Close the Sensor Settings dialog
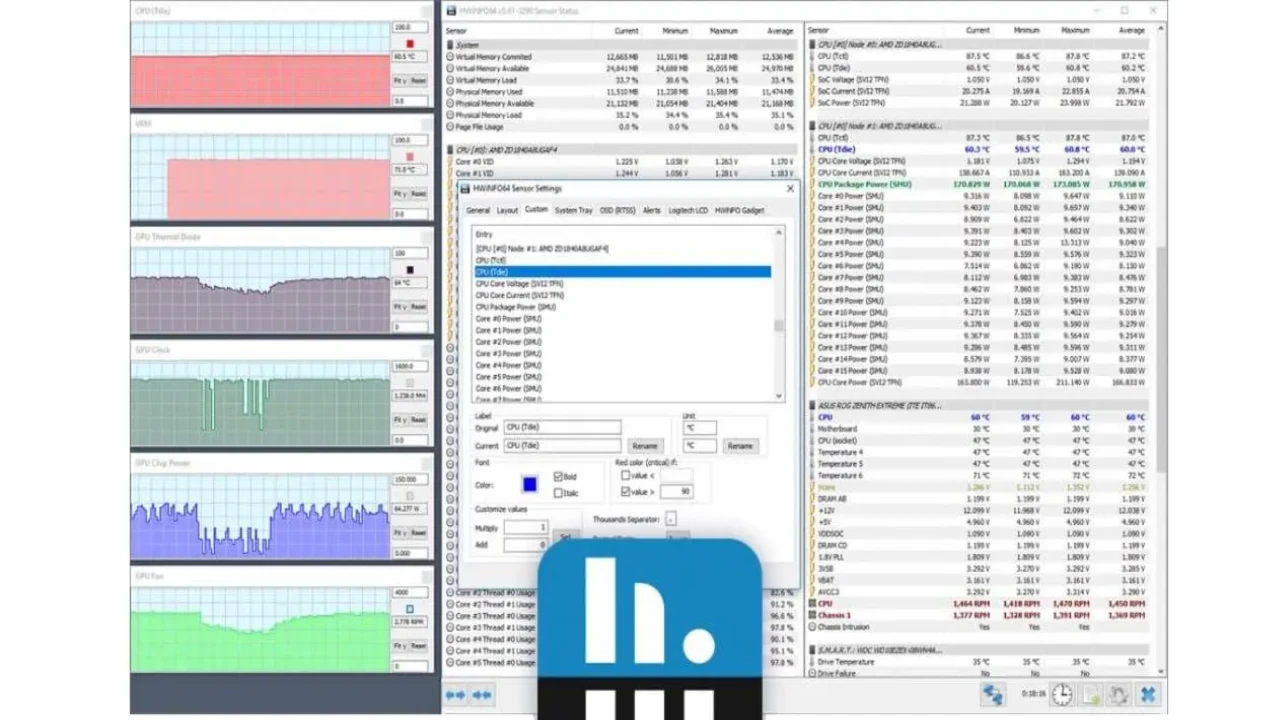 (x=790, y=188)
